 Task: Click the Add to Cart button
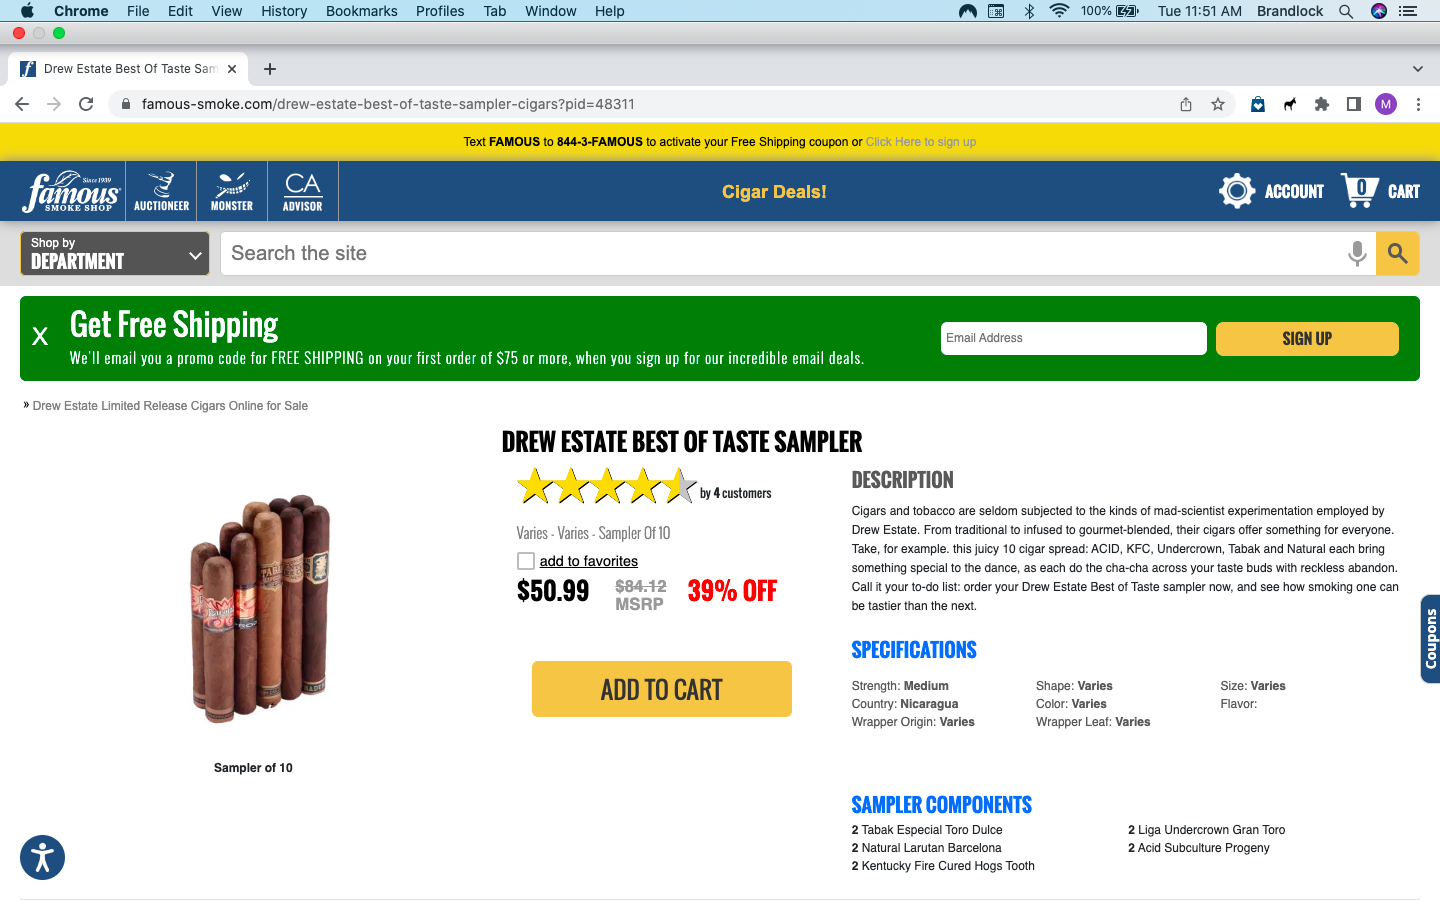click(x=662, y=689)
